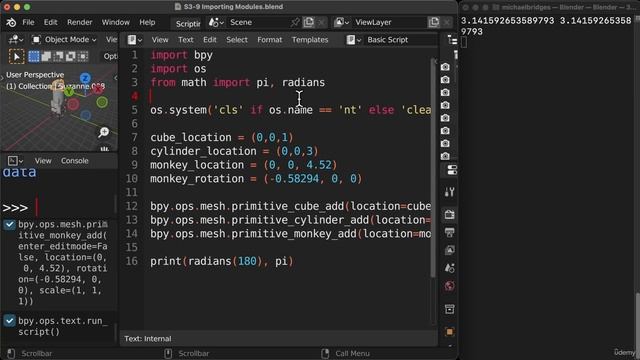Click the text editor vertical scrollbar
640x360 pixels.
click(433, 167)
